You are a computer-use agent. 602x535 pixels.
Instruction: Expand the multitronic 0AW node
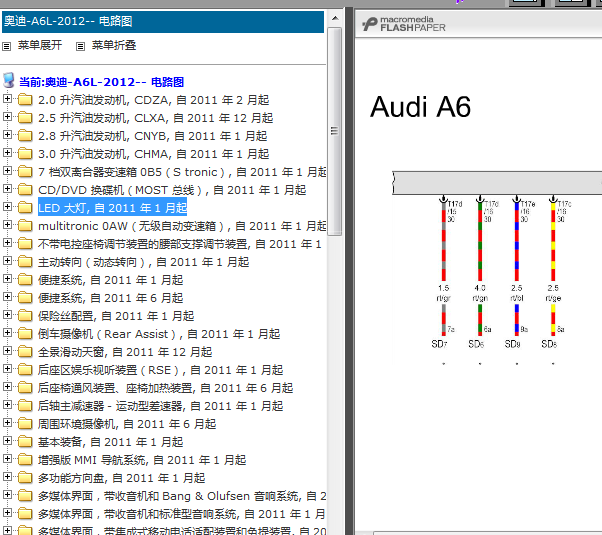[x=7, y=225]
